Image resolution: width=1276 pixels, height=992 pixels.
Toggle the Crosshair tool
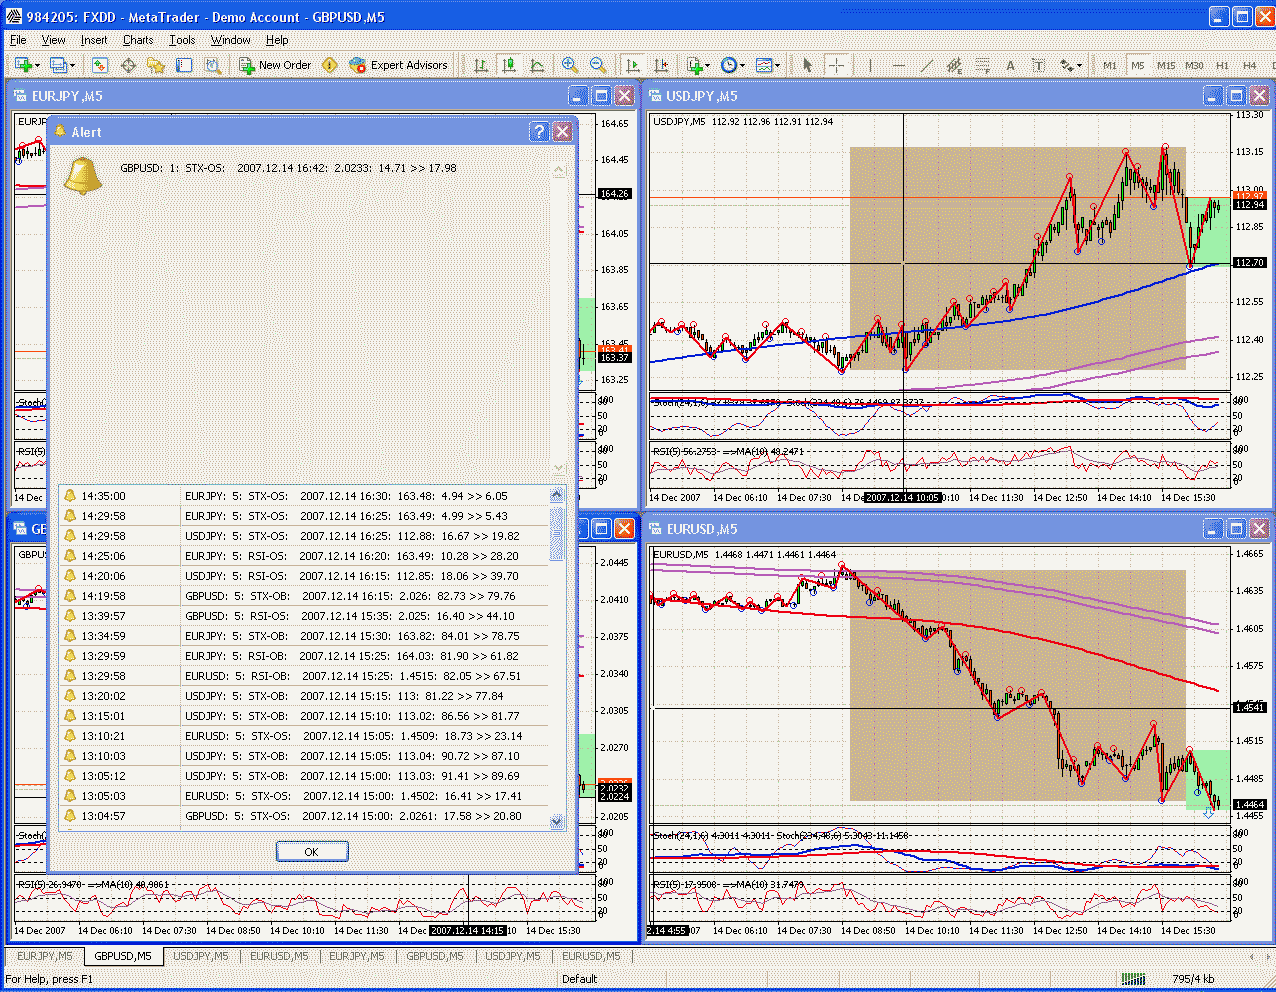[x=837, y=65]
